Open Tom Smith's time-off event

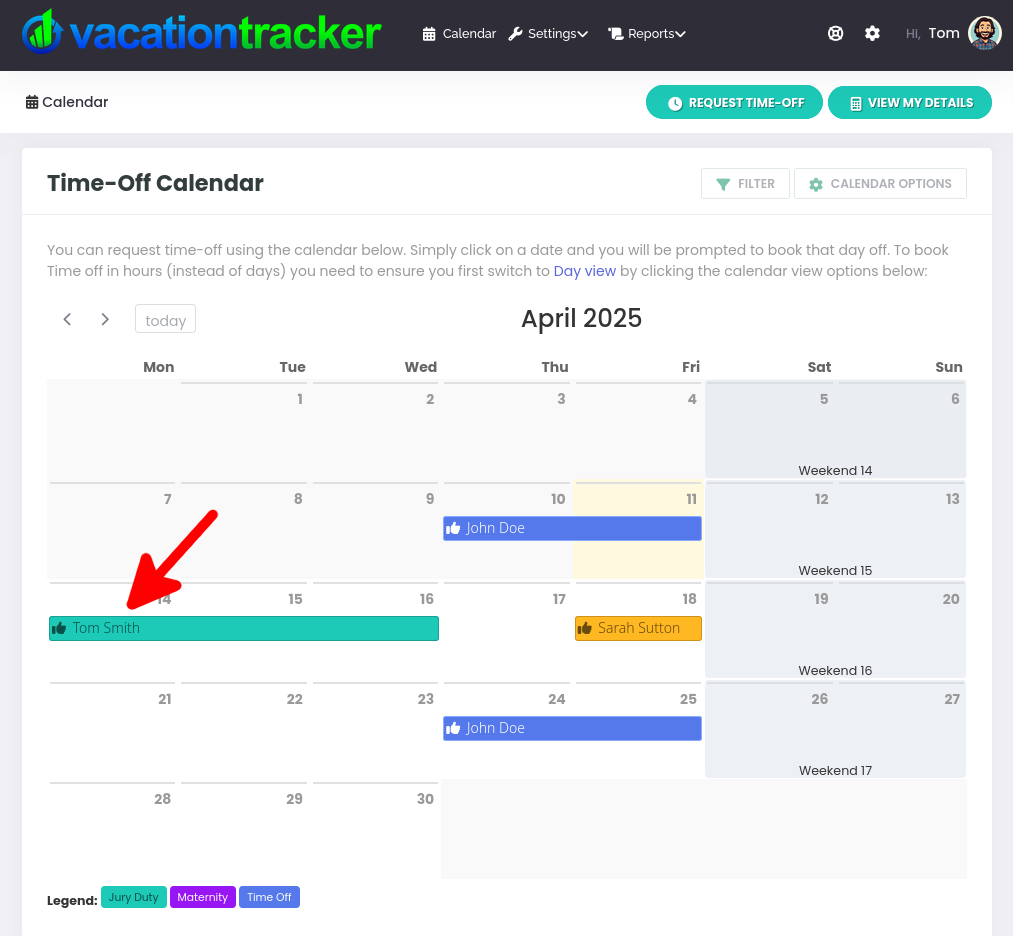pos(244,628)
